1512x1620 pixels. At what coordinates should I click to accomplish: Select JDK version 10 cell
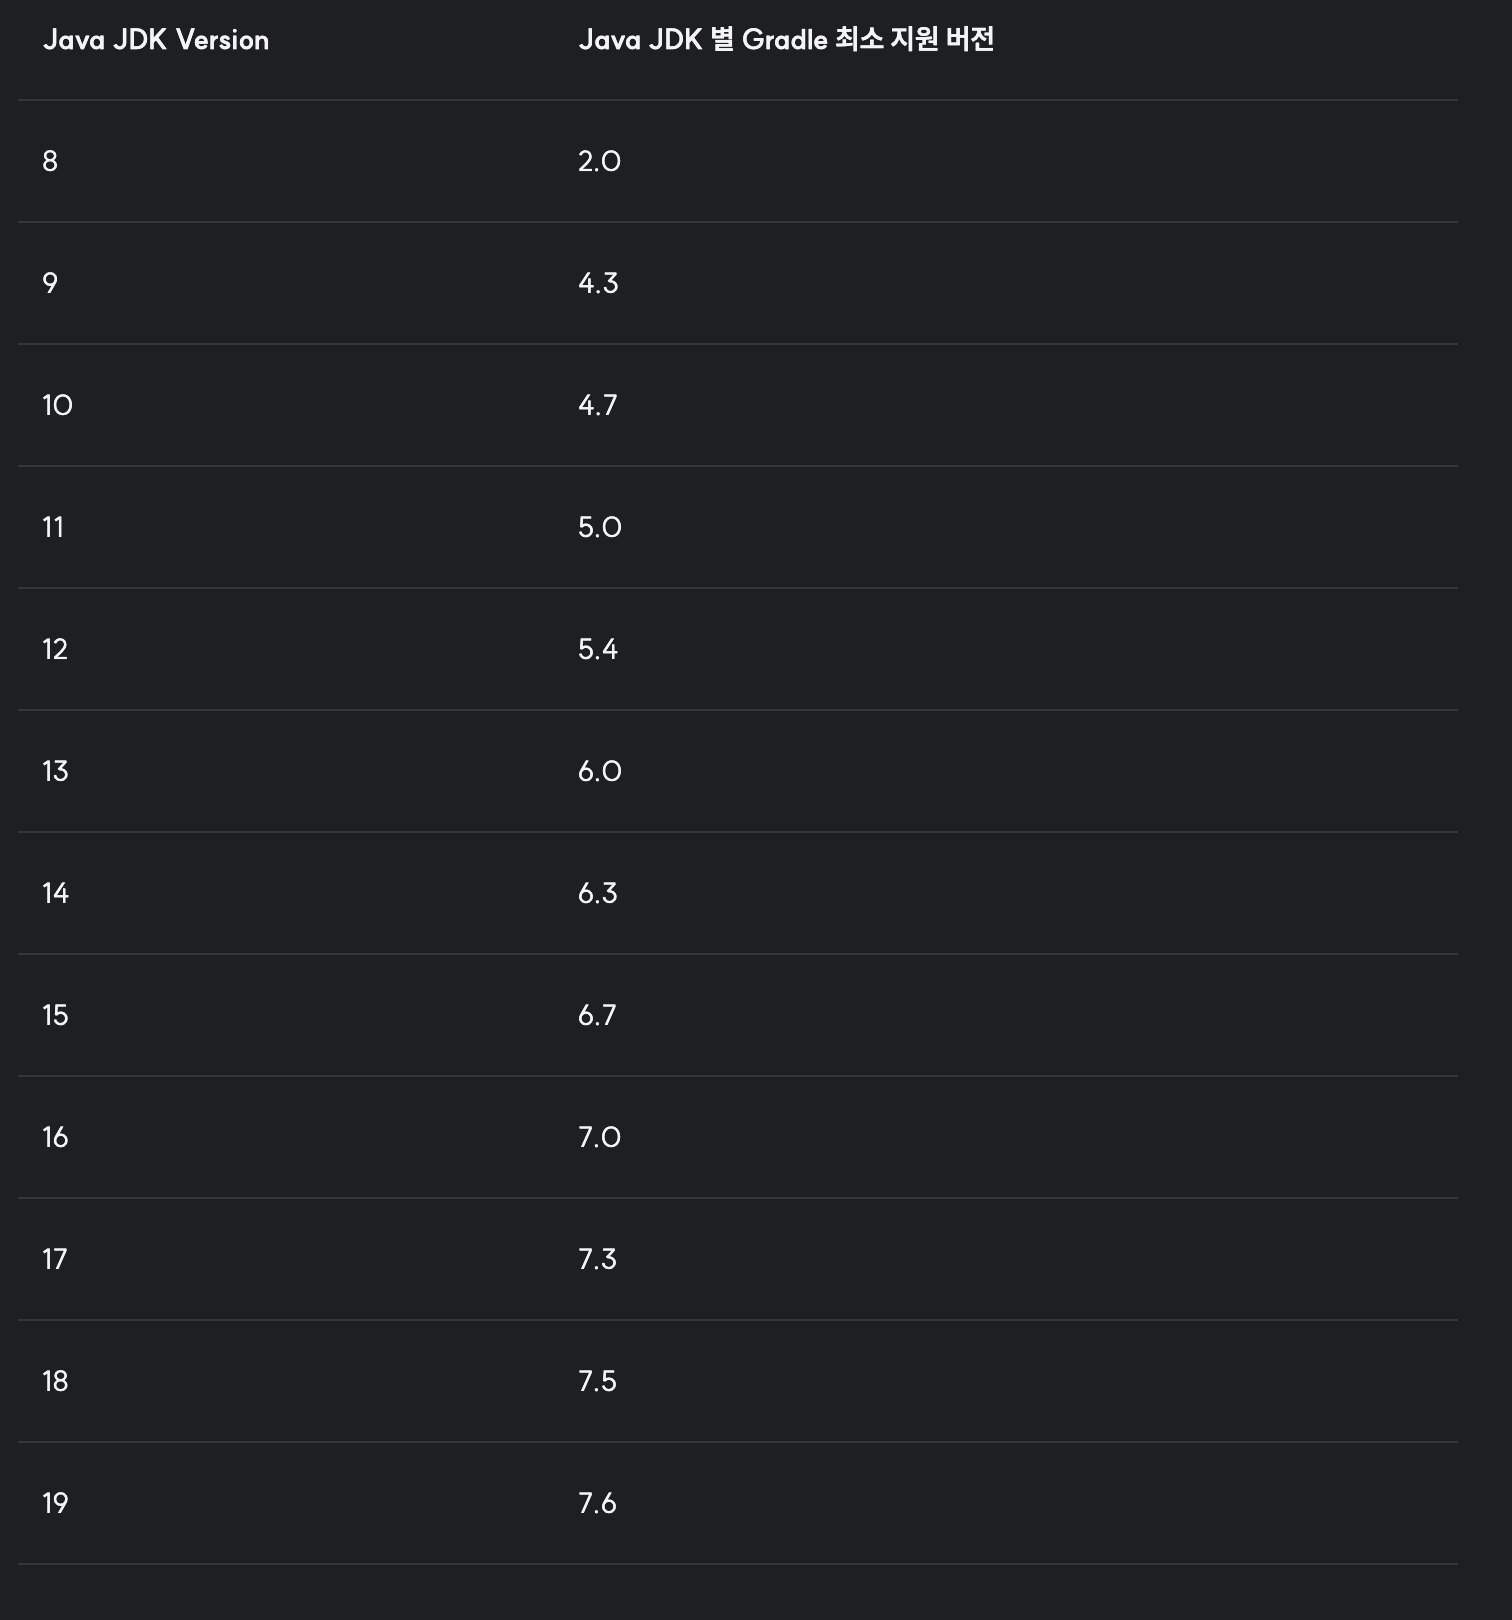pyautogui.click(x=57, y=405)
